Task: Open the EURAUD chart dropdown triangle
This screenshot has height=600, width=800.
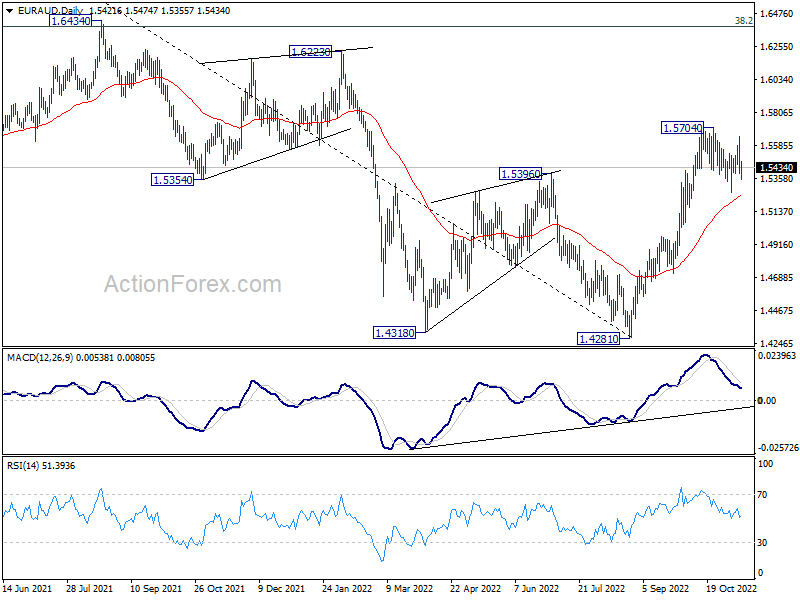Action: [x=9, y=11]
